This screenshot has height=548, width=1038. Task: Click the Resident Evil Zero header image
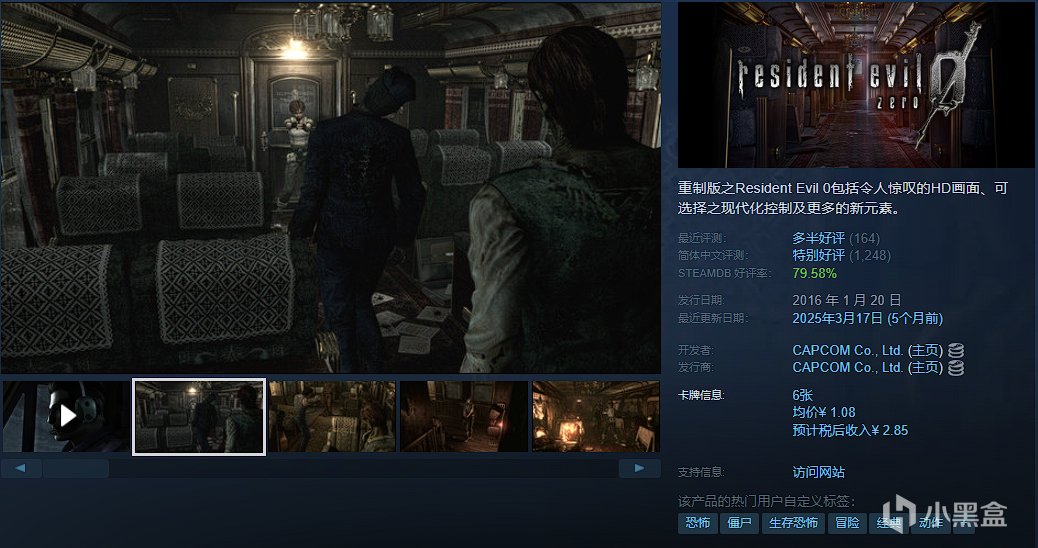tap(856, 85)
